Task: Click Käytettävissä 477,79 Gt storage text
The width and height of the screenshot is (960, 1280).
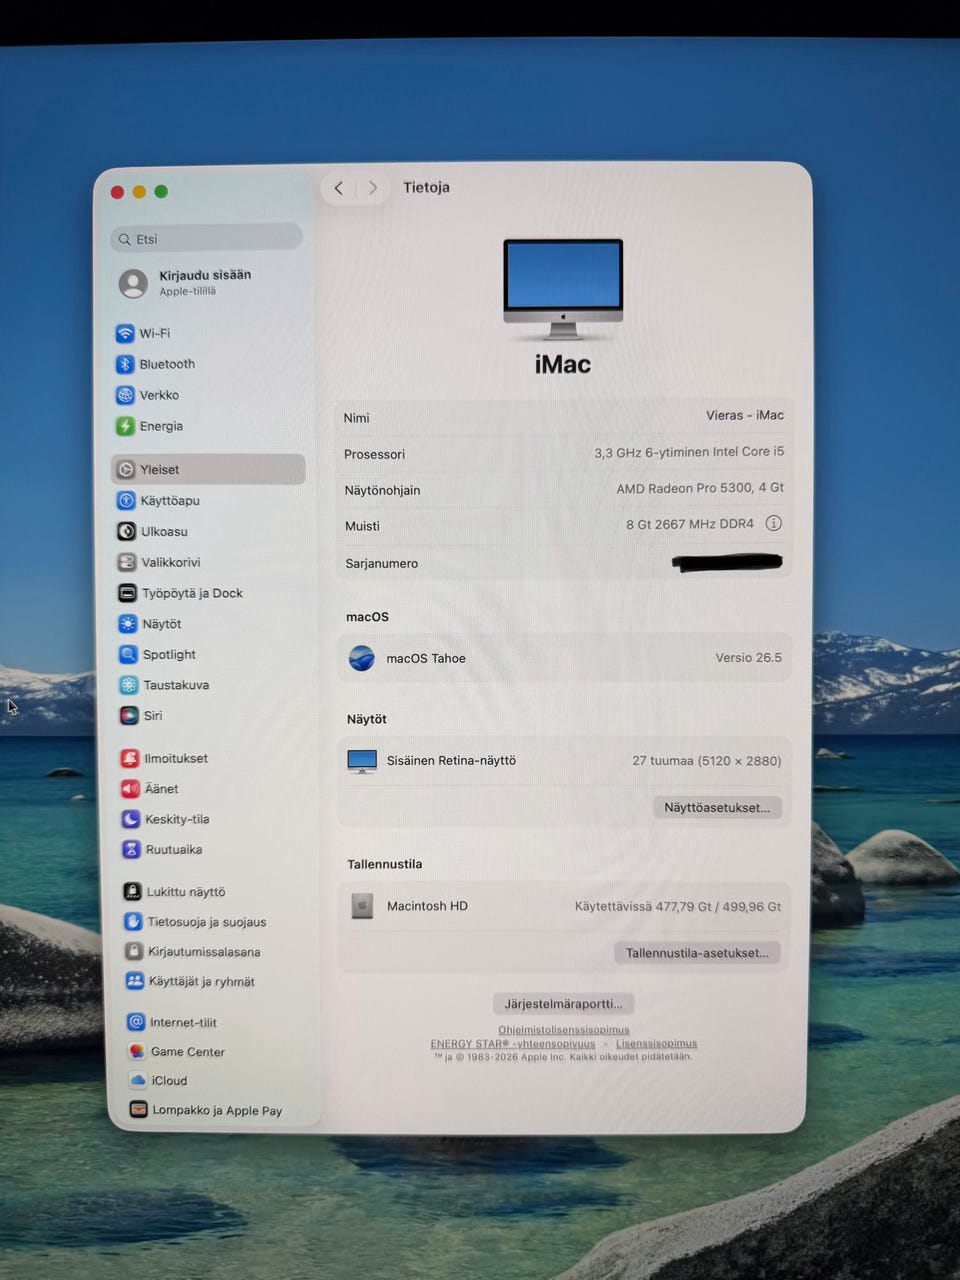Action: tap(678, 906)
